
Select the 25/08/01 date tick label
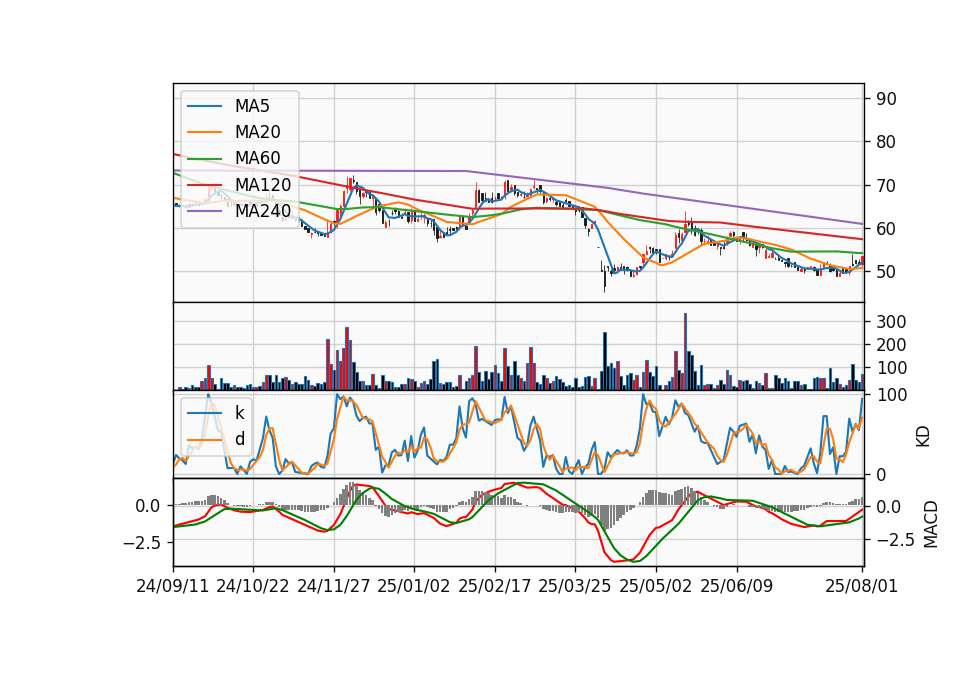click(861, 586)
